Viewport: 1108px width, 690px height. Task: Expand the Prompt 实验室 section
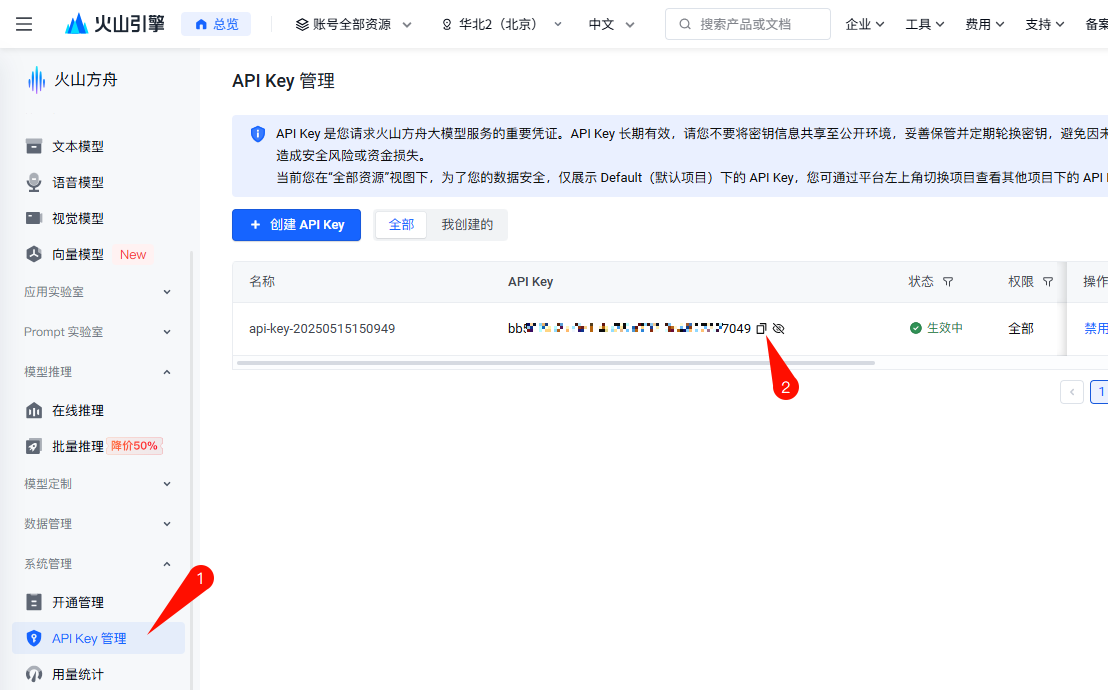coord(98,332)
